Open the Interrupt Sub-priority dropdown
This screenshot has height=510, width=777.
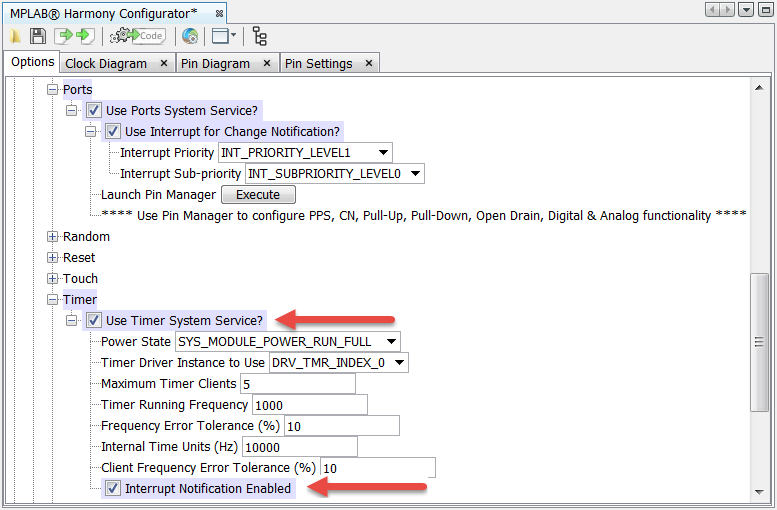click(x=334, y=173)
